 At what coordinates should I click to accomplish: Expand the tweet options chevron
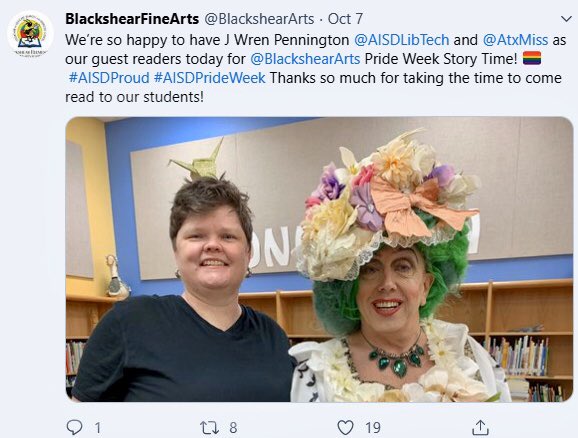[x=566, y=18]
